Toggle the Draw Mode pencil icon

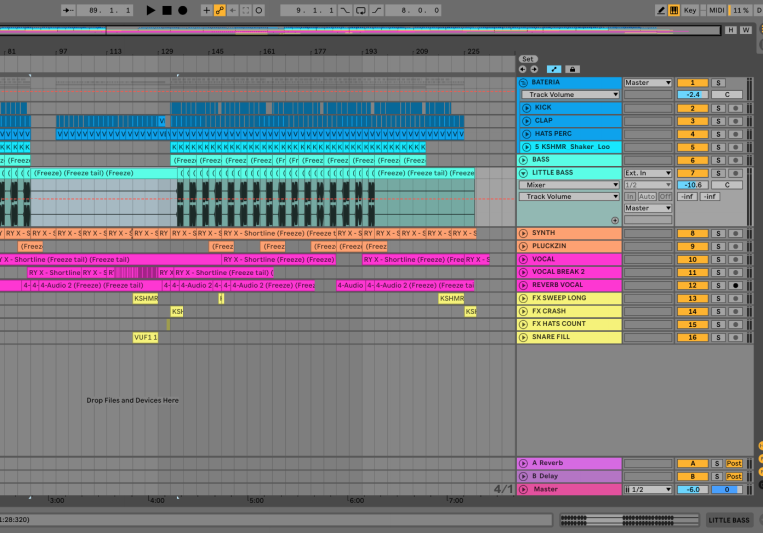click(x=660, y=10)
